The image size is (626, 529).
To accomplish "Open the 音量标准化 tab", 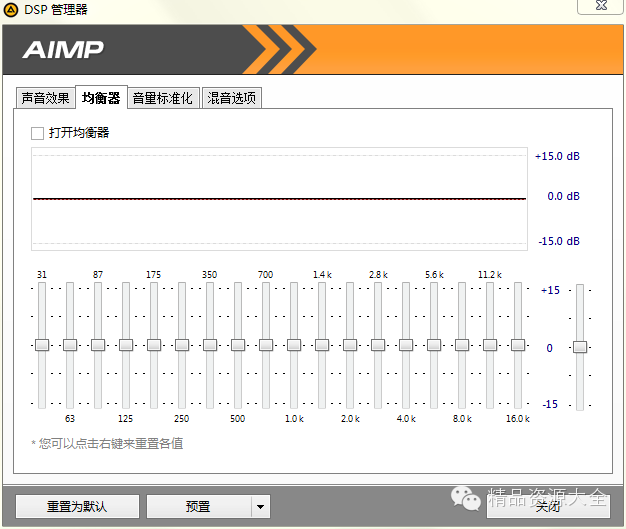I will pyautogui.click(x=163, y=98).
